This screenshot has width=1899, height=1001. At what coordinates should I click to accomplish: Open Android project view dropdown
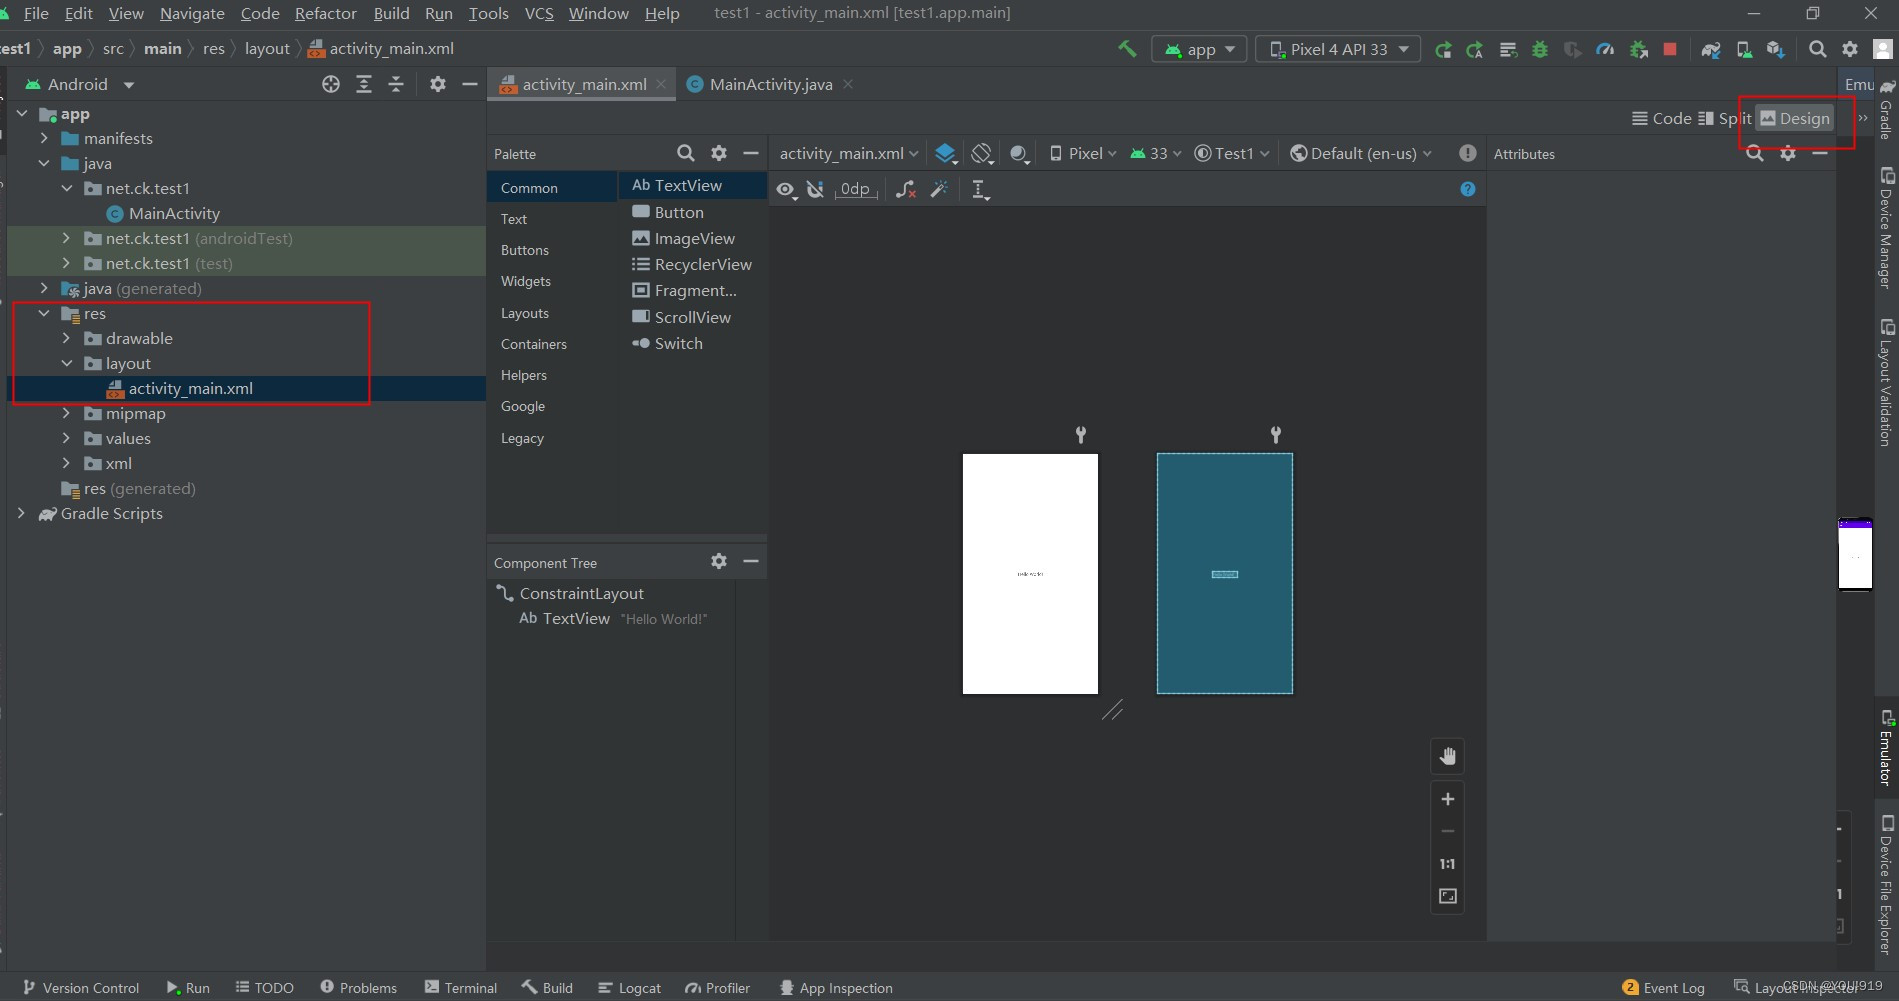[80, 84]
